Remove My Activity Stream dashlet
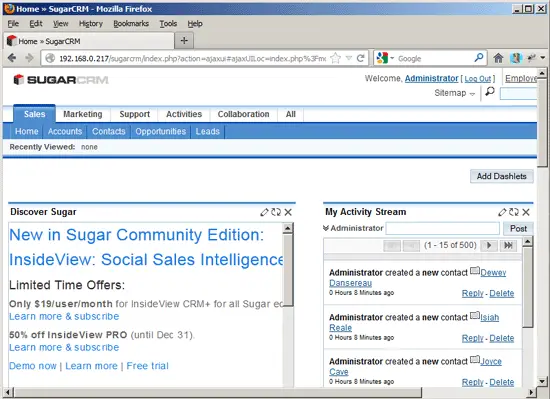 526,212
